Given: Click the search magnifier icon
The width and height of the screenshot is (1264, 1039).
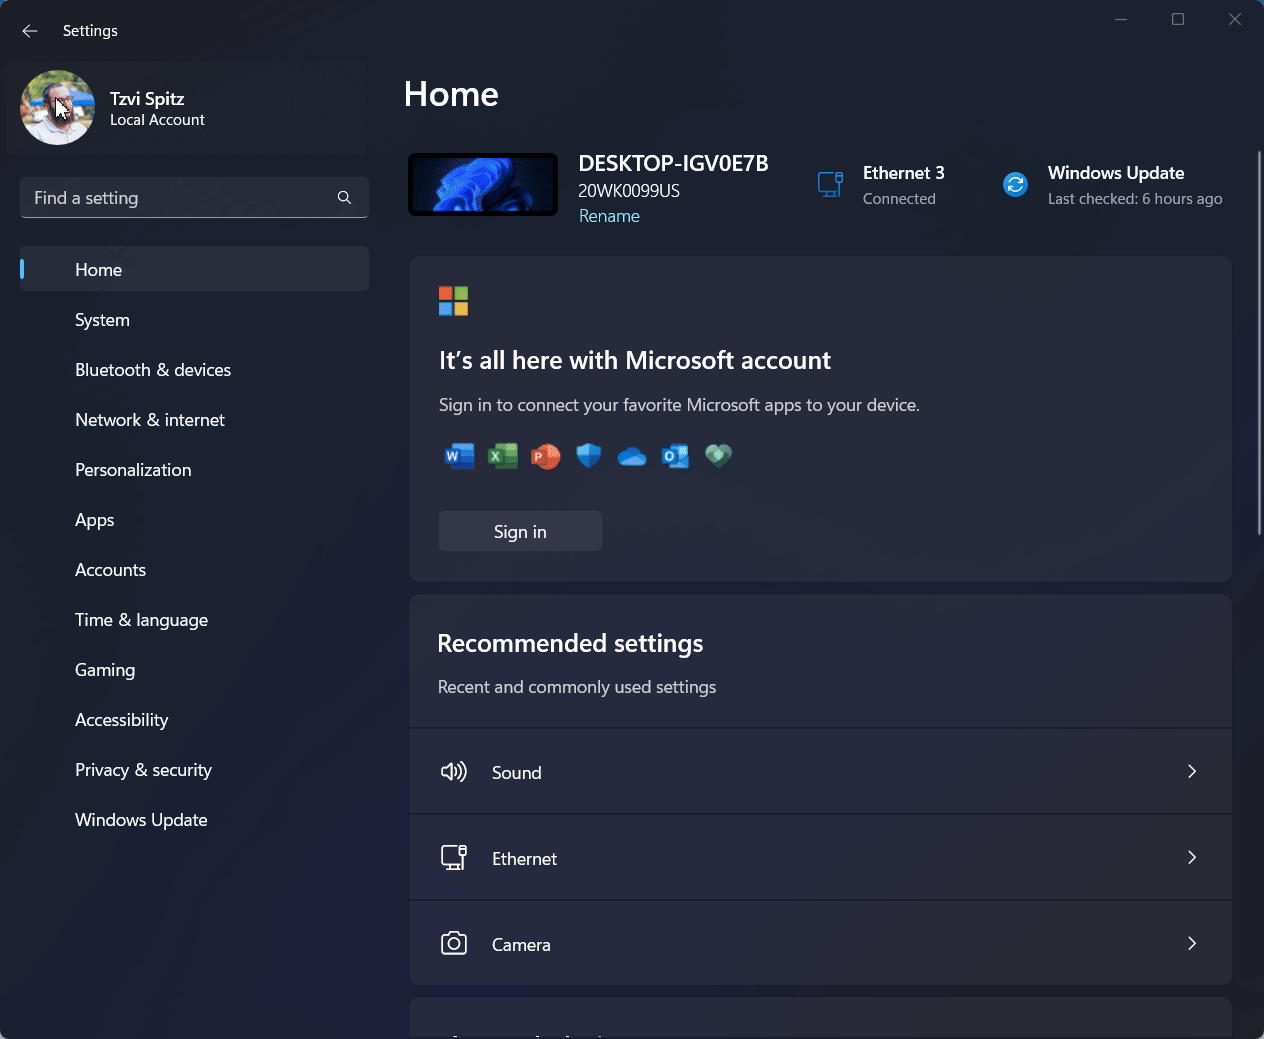Looking at the screenshot, I should (344, 198).
